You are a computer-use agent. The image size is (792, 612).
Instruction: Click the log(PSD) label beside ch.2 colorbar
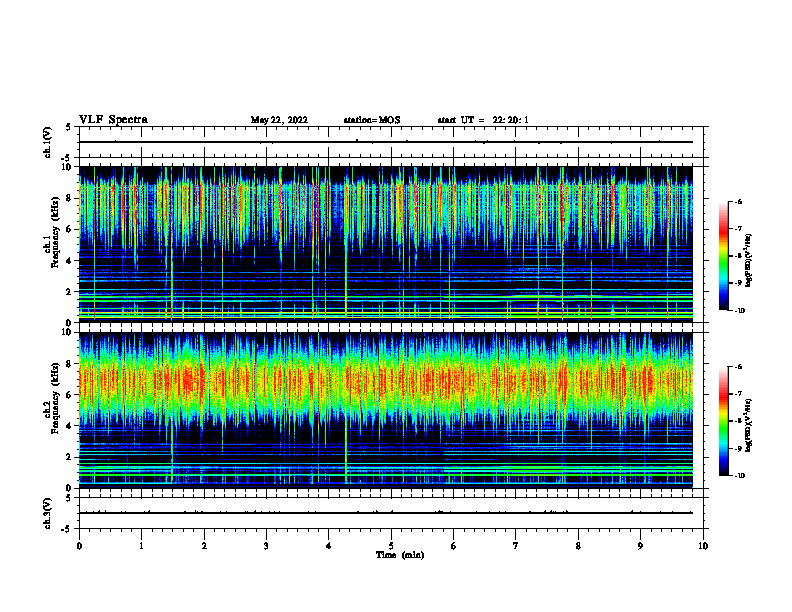point(749,426)
